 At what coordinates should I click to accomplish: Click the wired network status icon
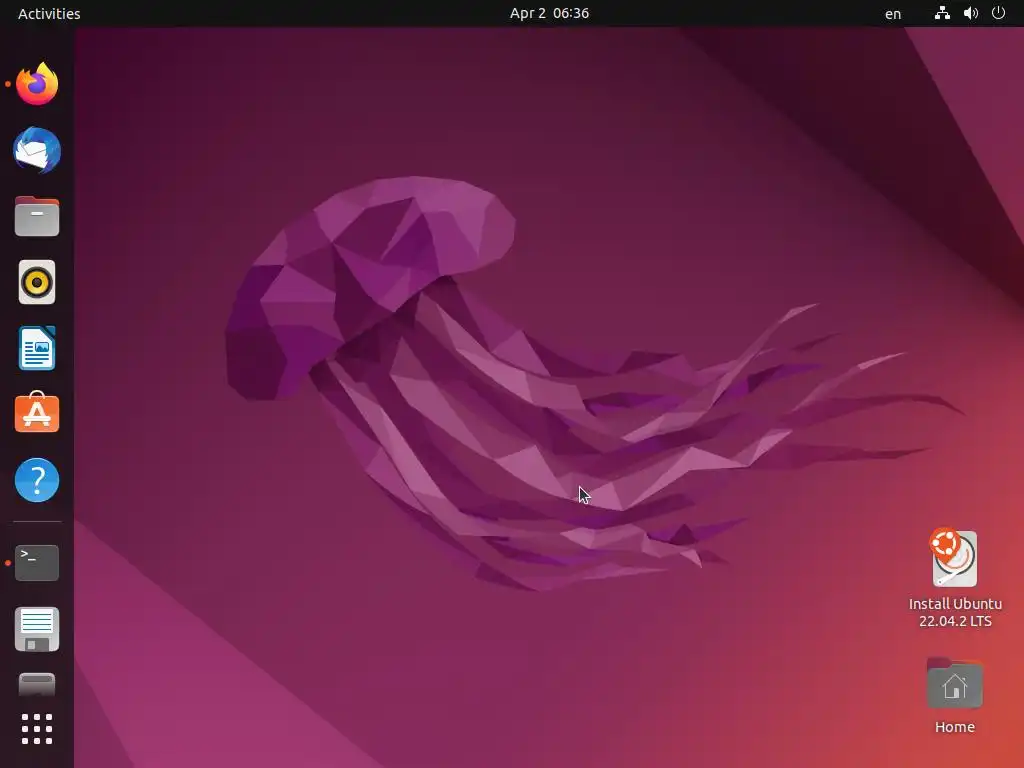click(942, 13)
